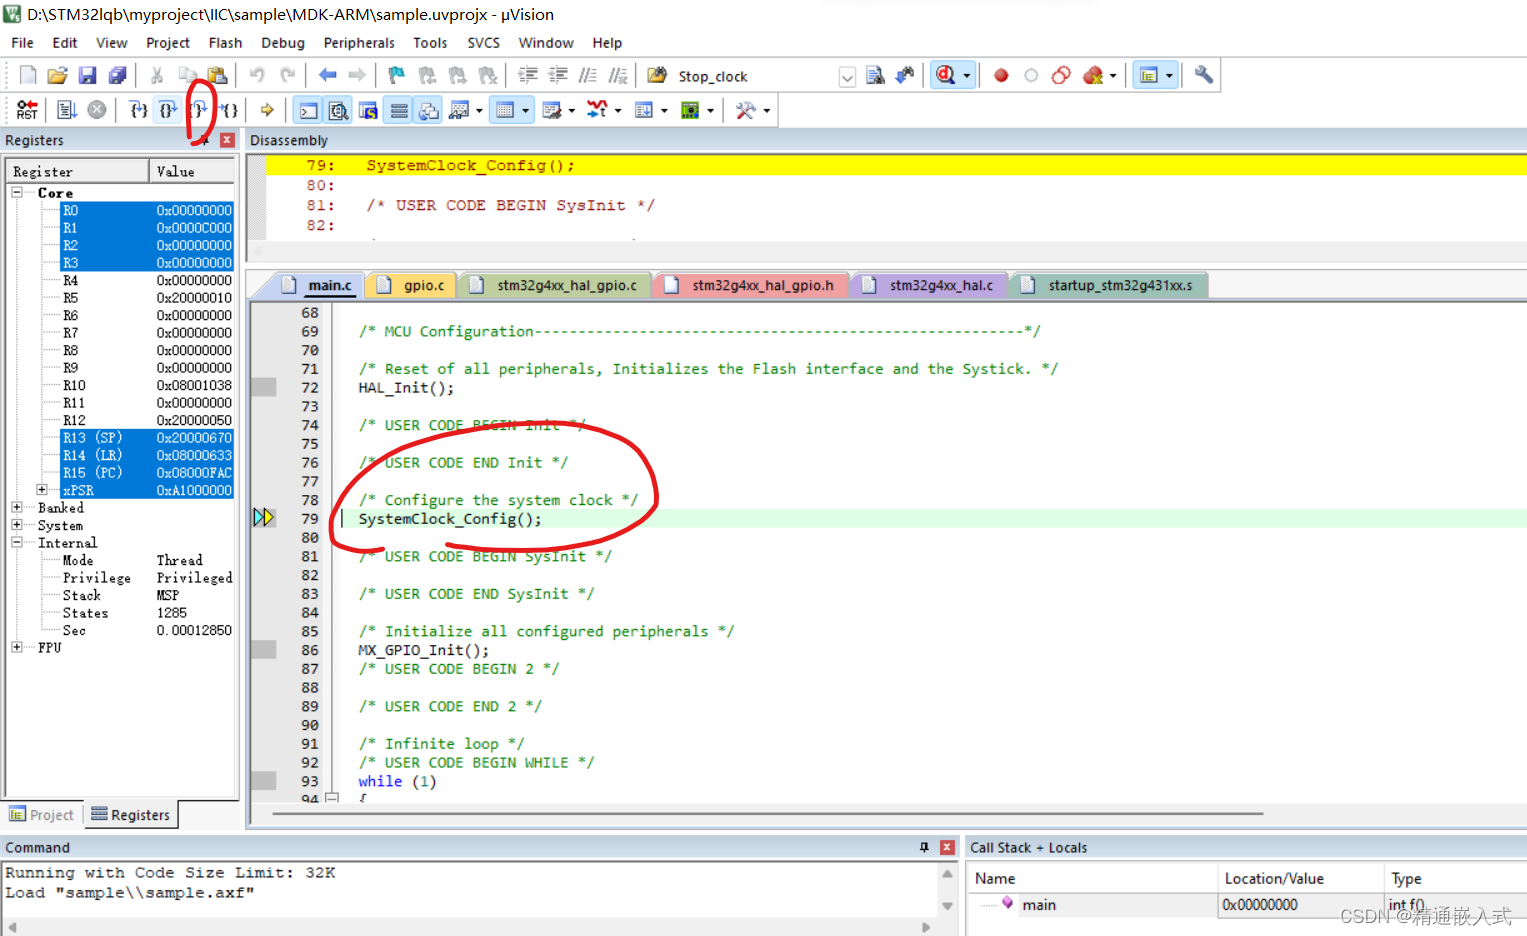Open the Stop_clock find combo dropdown

pos(847,77)
